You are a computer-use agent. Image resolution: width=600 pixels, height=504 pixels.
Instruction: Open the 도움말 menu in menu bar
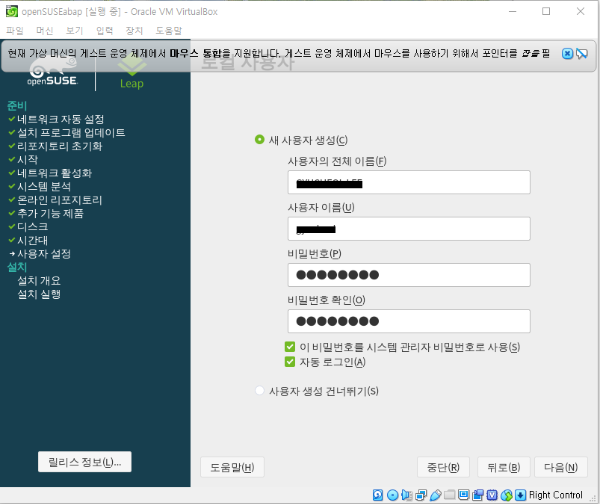169,31
